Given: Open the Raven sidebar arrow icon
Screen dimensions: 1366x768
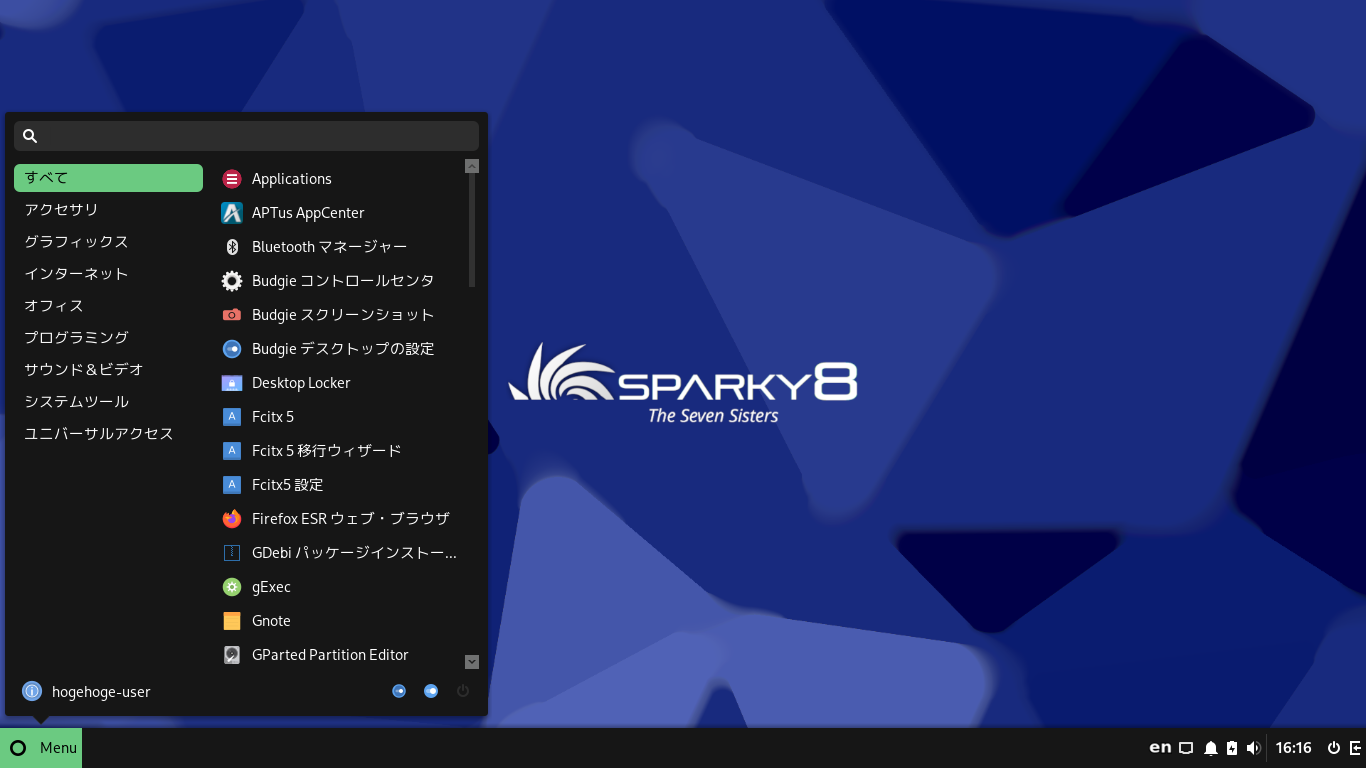Looking at the screenshot, I should coord(1356,748).
